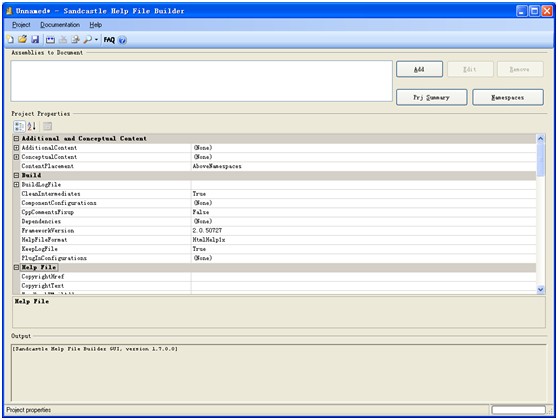Collapse the Build category
This screenshot has width=558, height=420.
(x=16, y=175)
